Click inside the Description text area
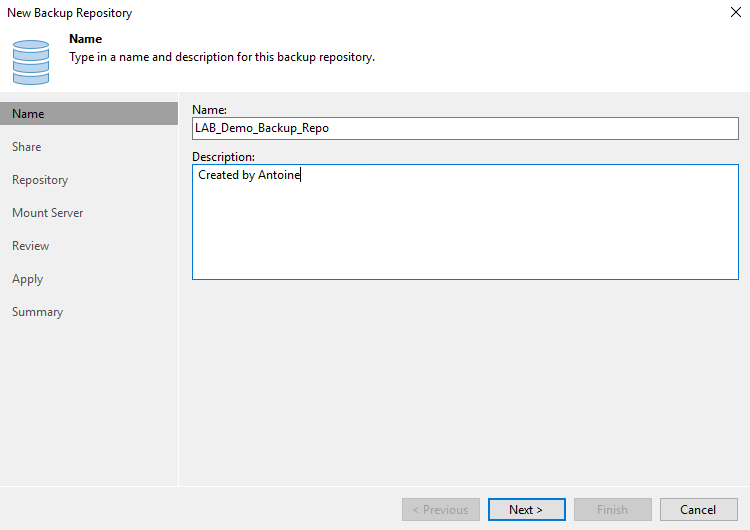 coord(465,222)
